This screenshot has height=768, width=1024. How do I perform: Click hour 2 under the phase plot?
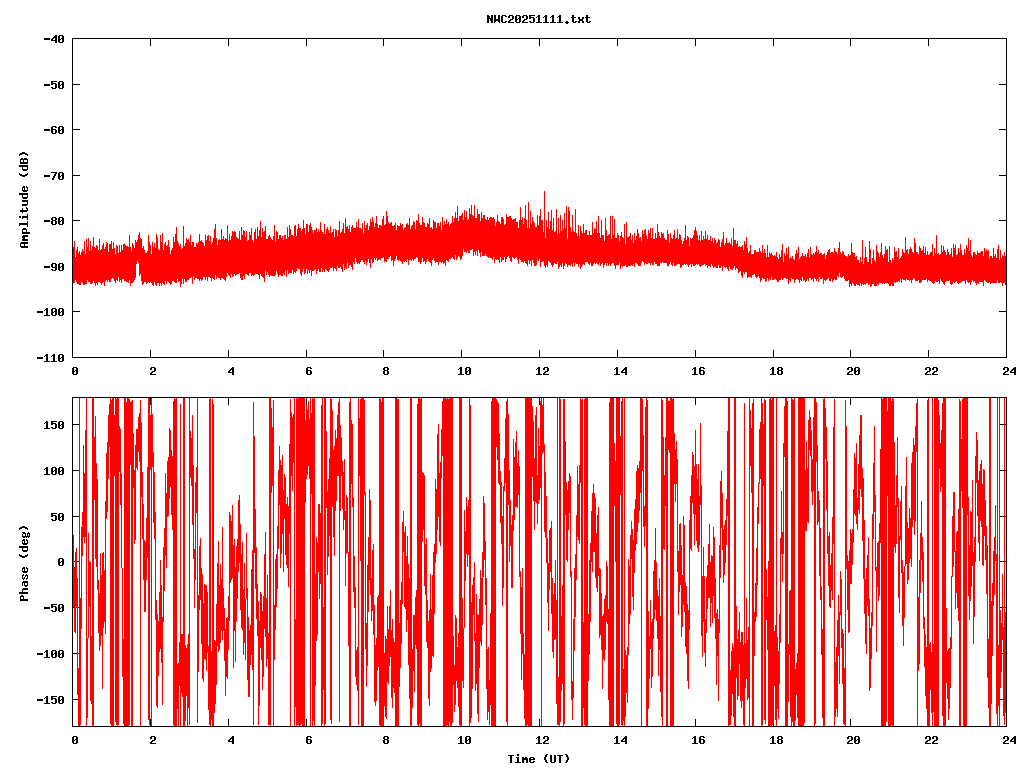152,740
